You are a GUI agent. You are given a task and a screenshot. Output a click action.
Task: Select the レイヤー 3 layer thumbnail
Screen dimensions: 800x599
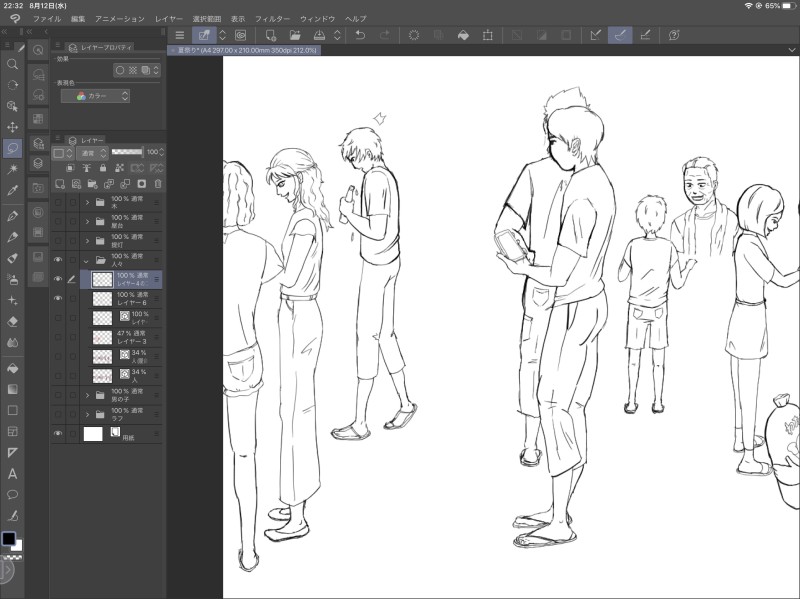point(102,338)
